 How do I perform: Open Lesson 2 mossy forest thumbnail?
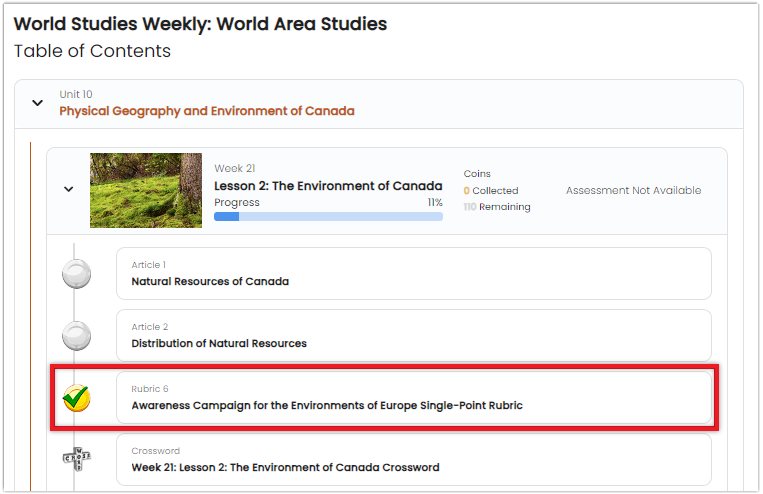[146, 190]
